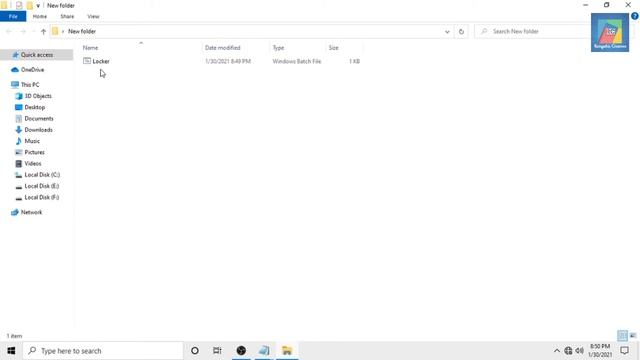Refresh the New folder view
This screenshot has width=640, height=360.
point(461,31)
